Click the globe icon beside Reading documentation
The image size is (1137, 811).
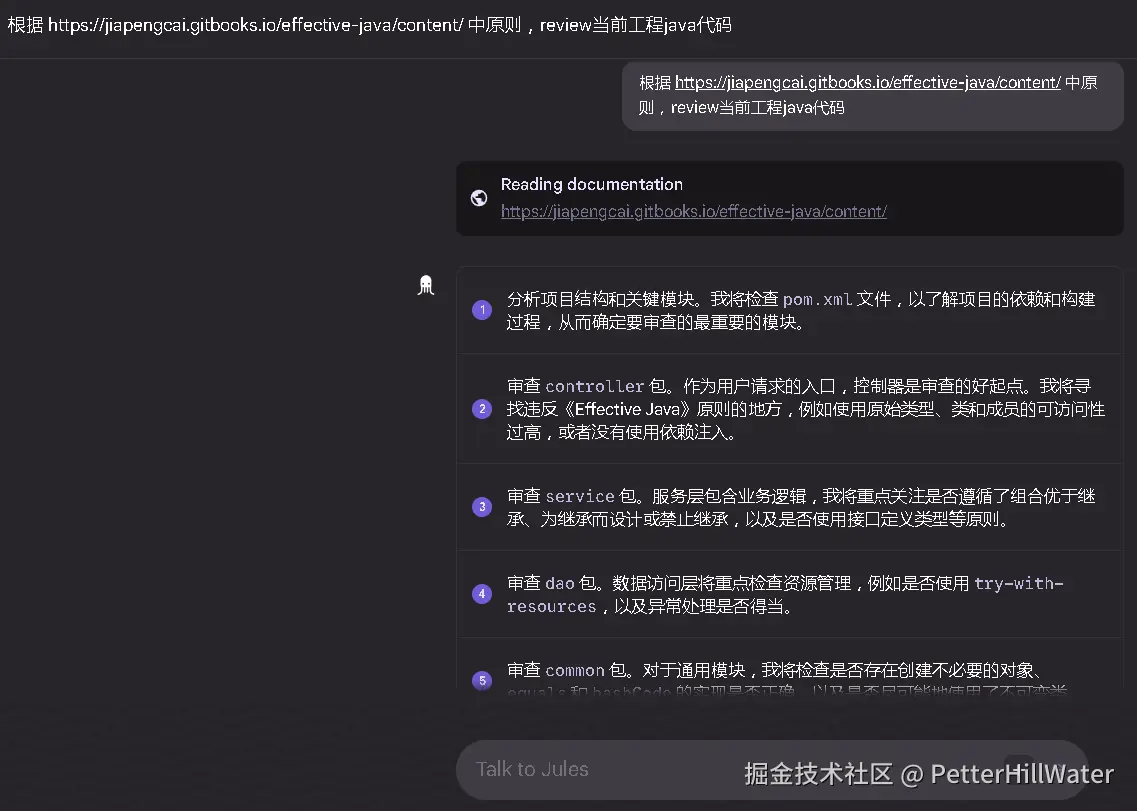(x=479, y=198)
